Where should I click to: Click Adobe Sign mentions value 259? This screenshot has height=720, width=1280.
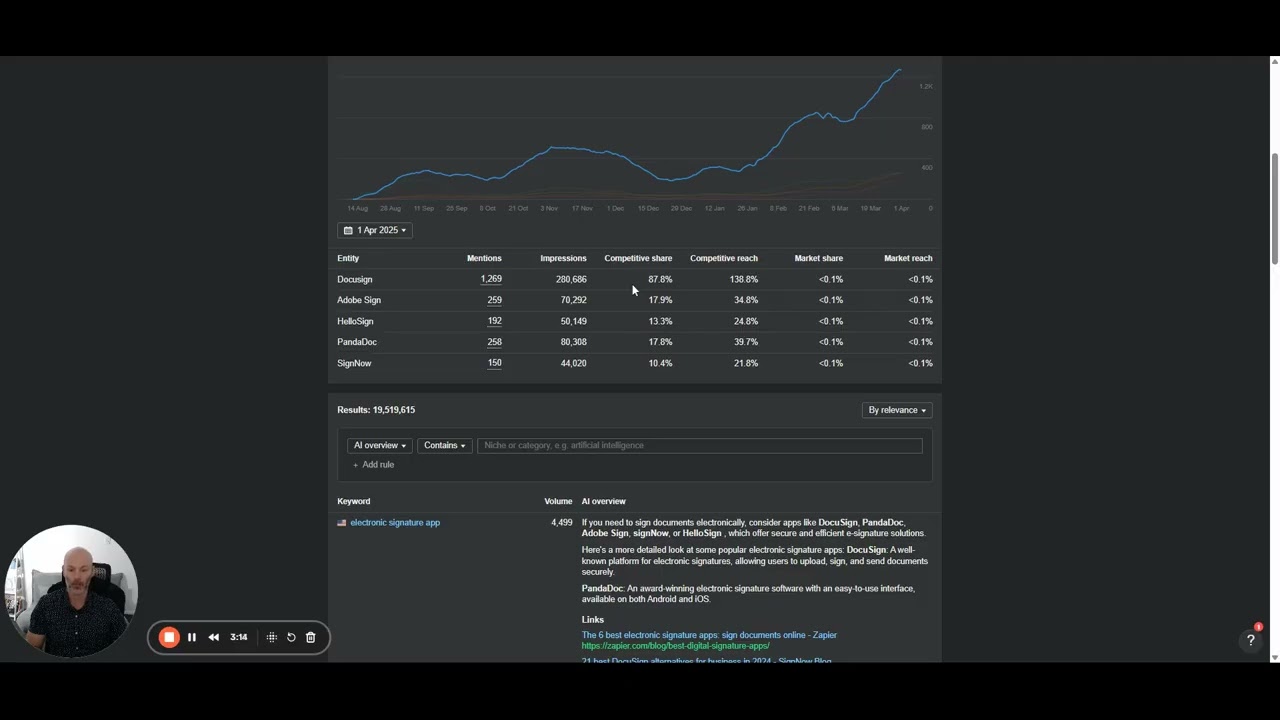coord(494,300)
